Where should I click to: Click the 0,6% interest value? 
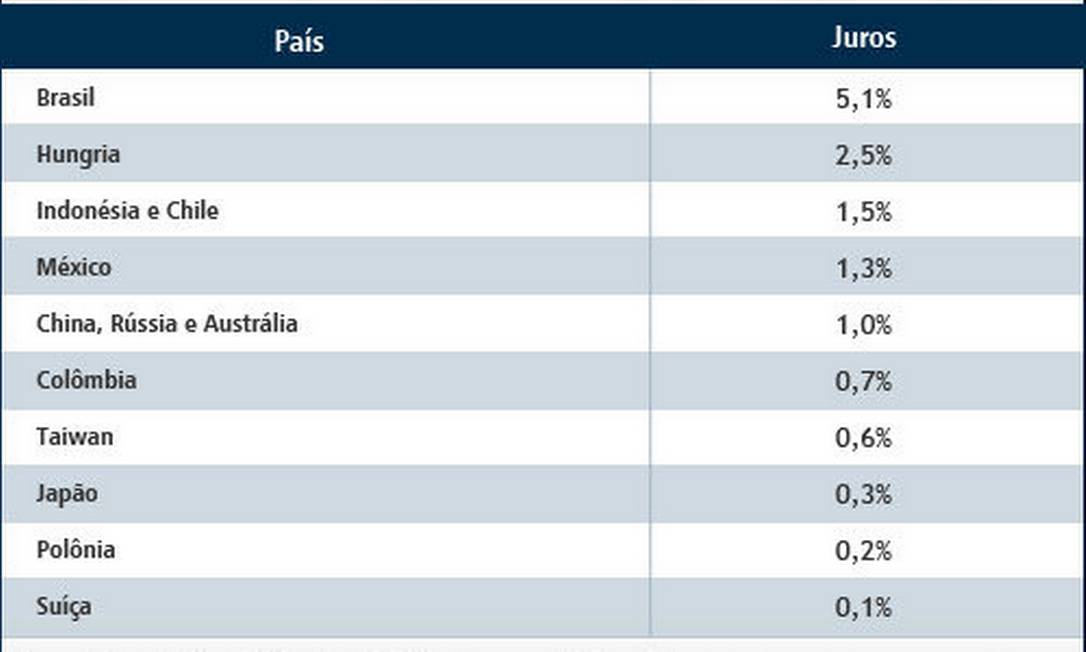tap(864, 438)
